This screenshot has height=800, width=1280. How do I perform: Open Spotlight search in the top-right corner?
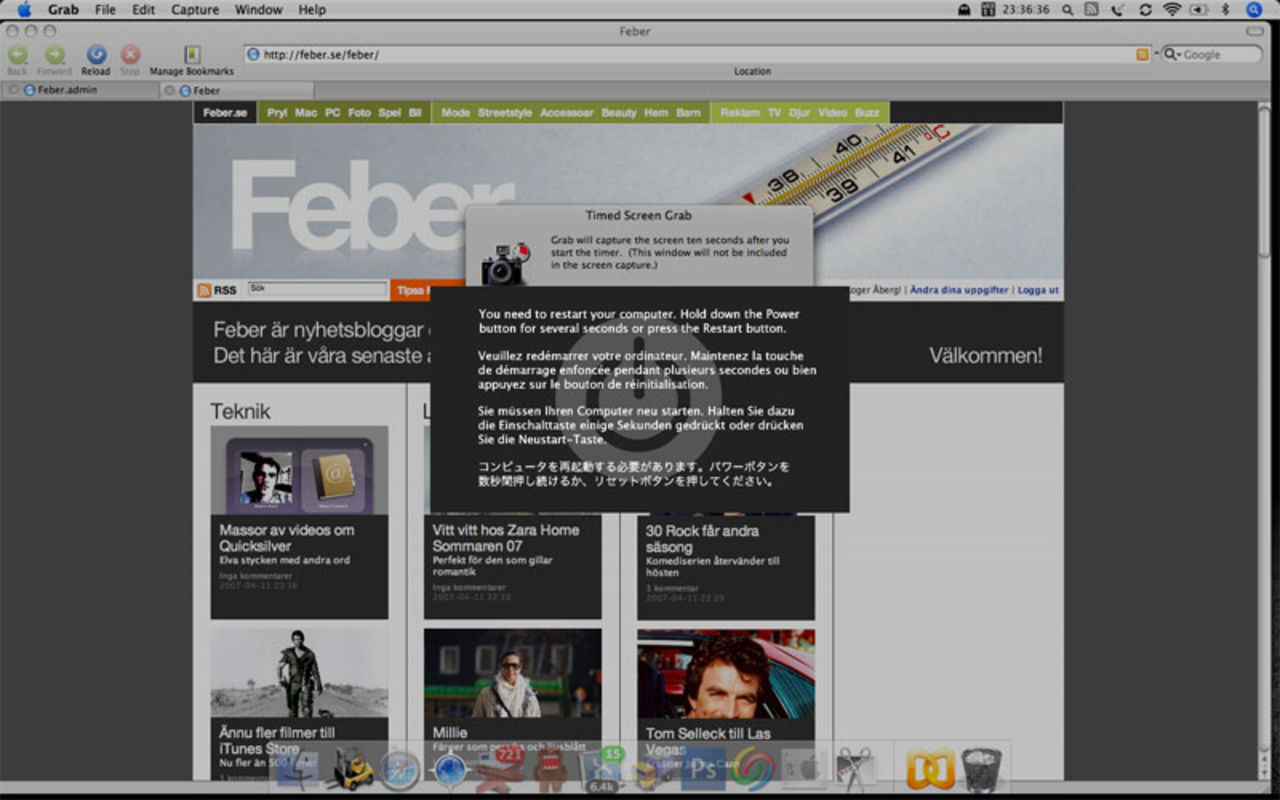[1254, 10]
